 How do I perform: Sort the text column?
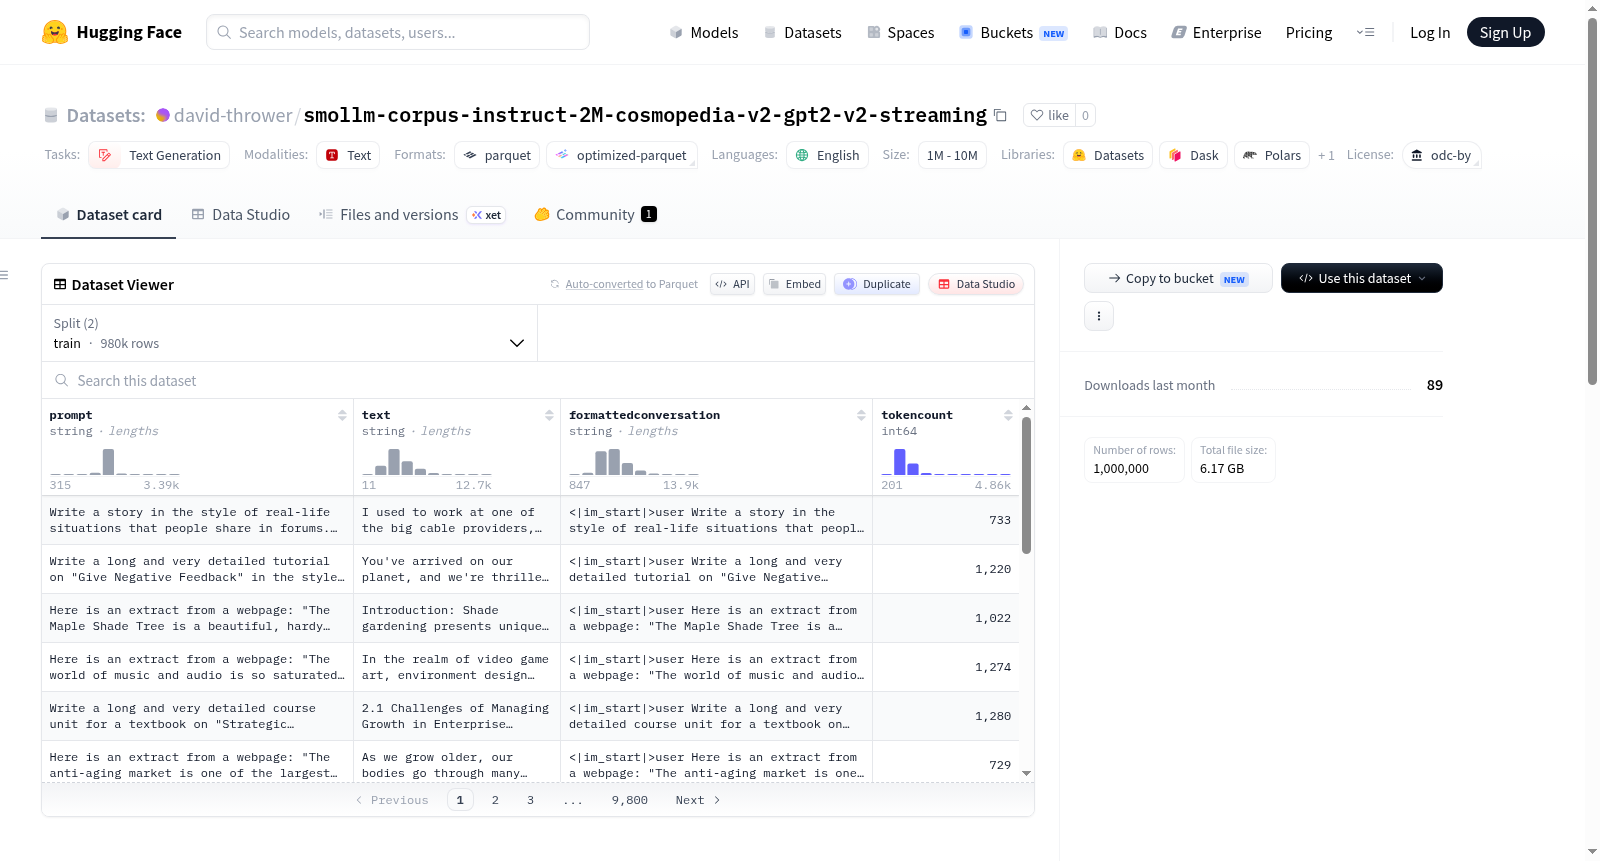(549, 415)
